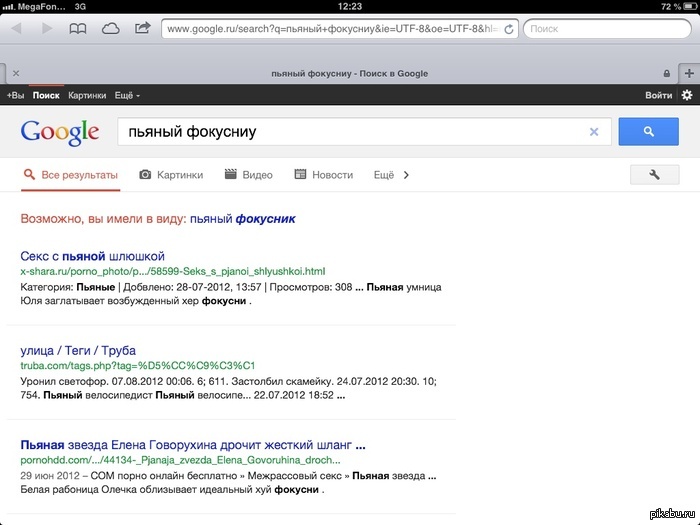
Task: Tap the Safari address bar URL field
Action: tap(330, 29)
